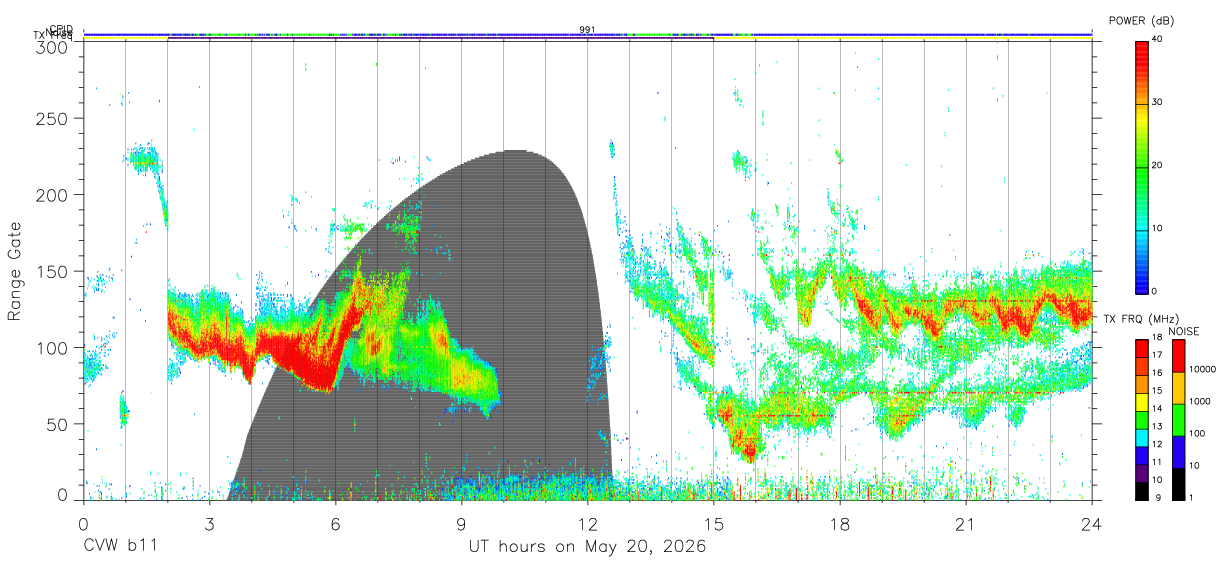Click the 1 label on NOISE scale

click(1191, 498)
